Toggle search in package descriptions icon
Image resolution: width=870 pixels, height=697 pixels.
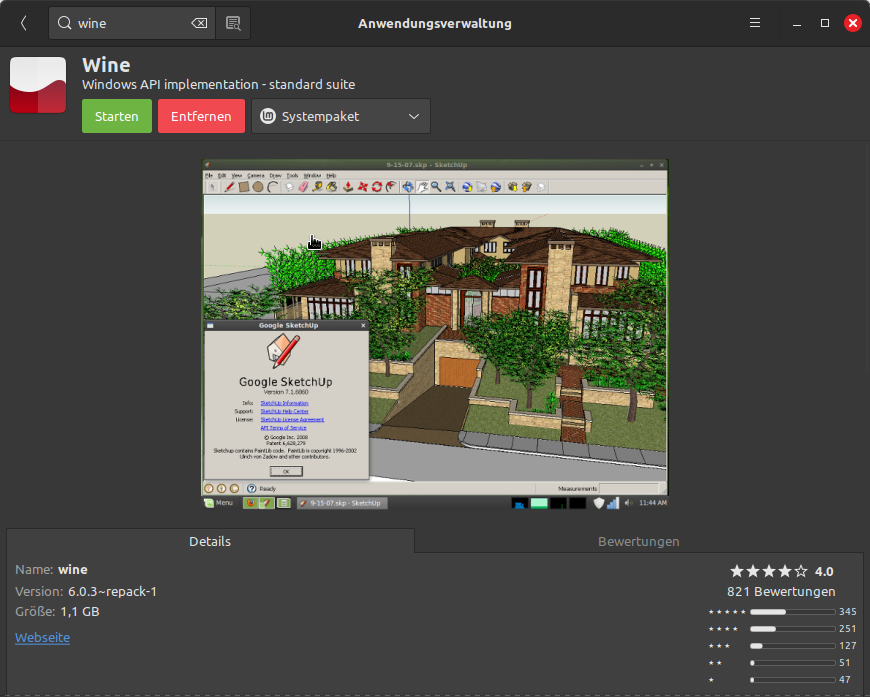(x=233, y=23)
